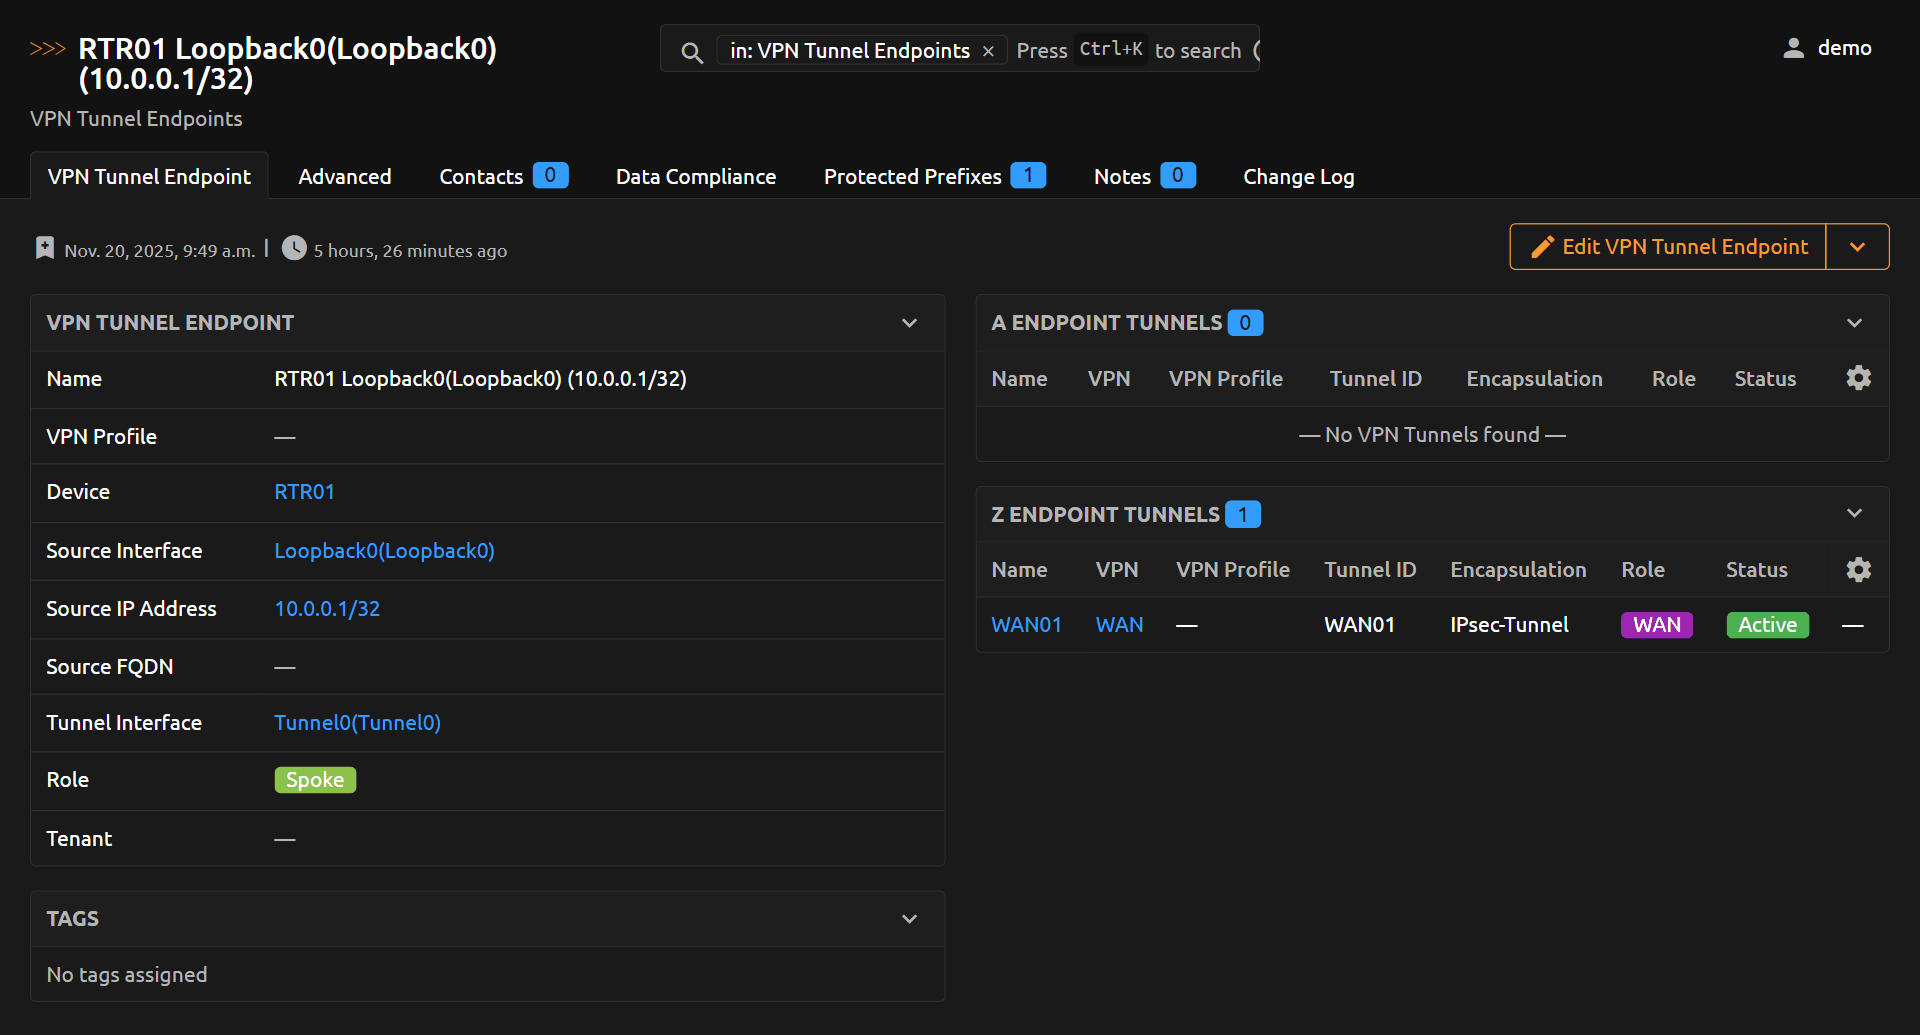
Task: Open the demo user profile menu
Action: pyautogui.click(x=1827, y=48)
